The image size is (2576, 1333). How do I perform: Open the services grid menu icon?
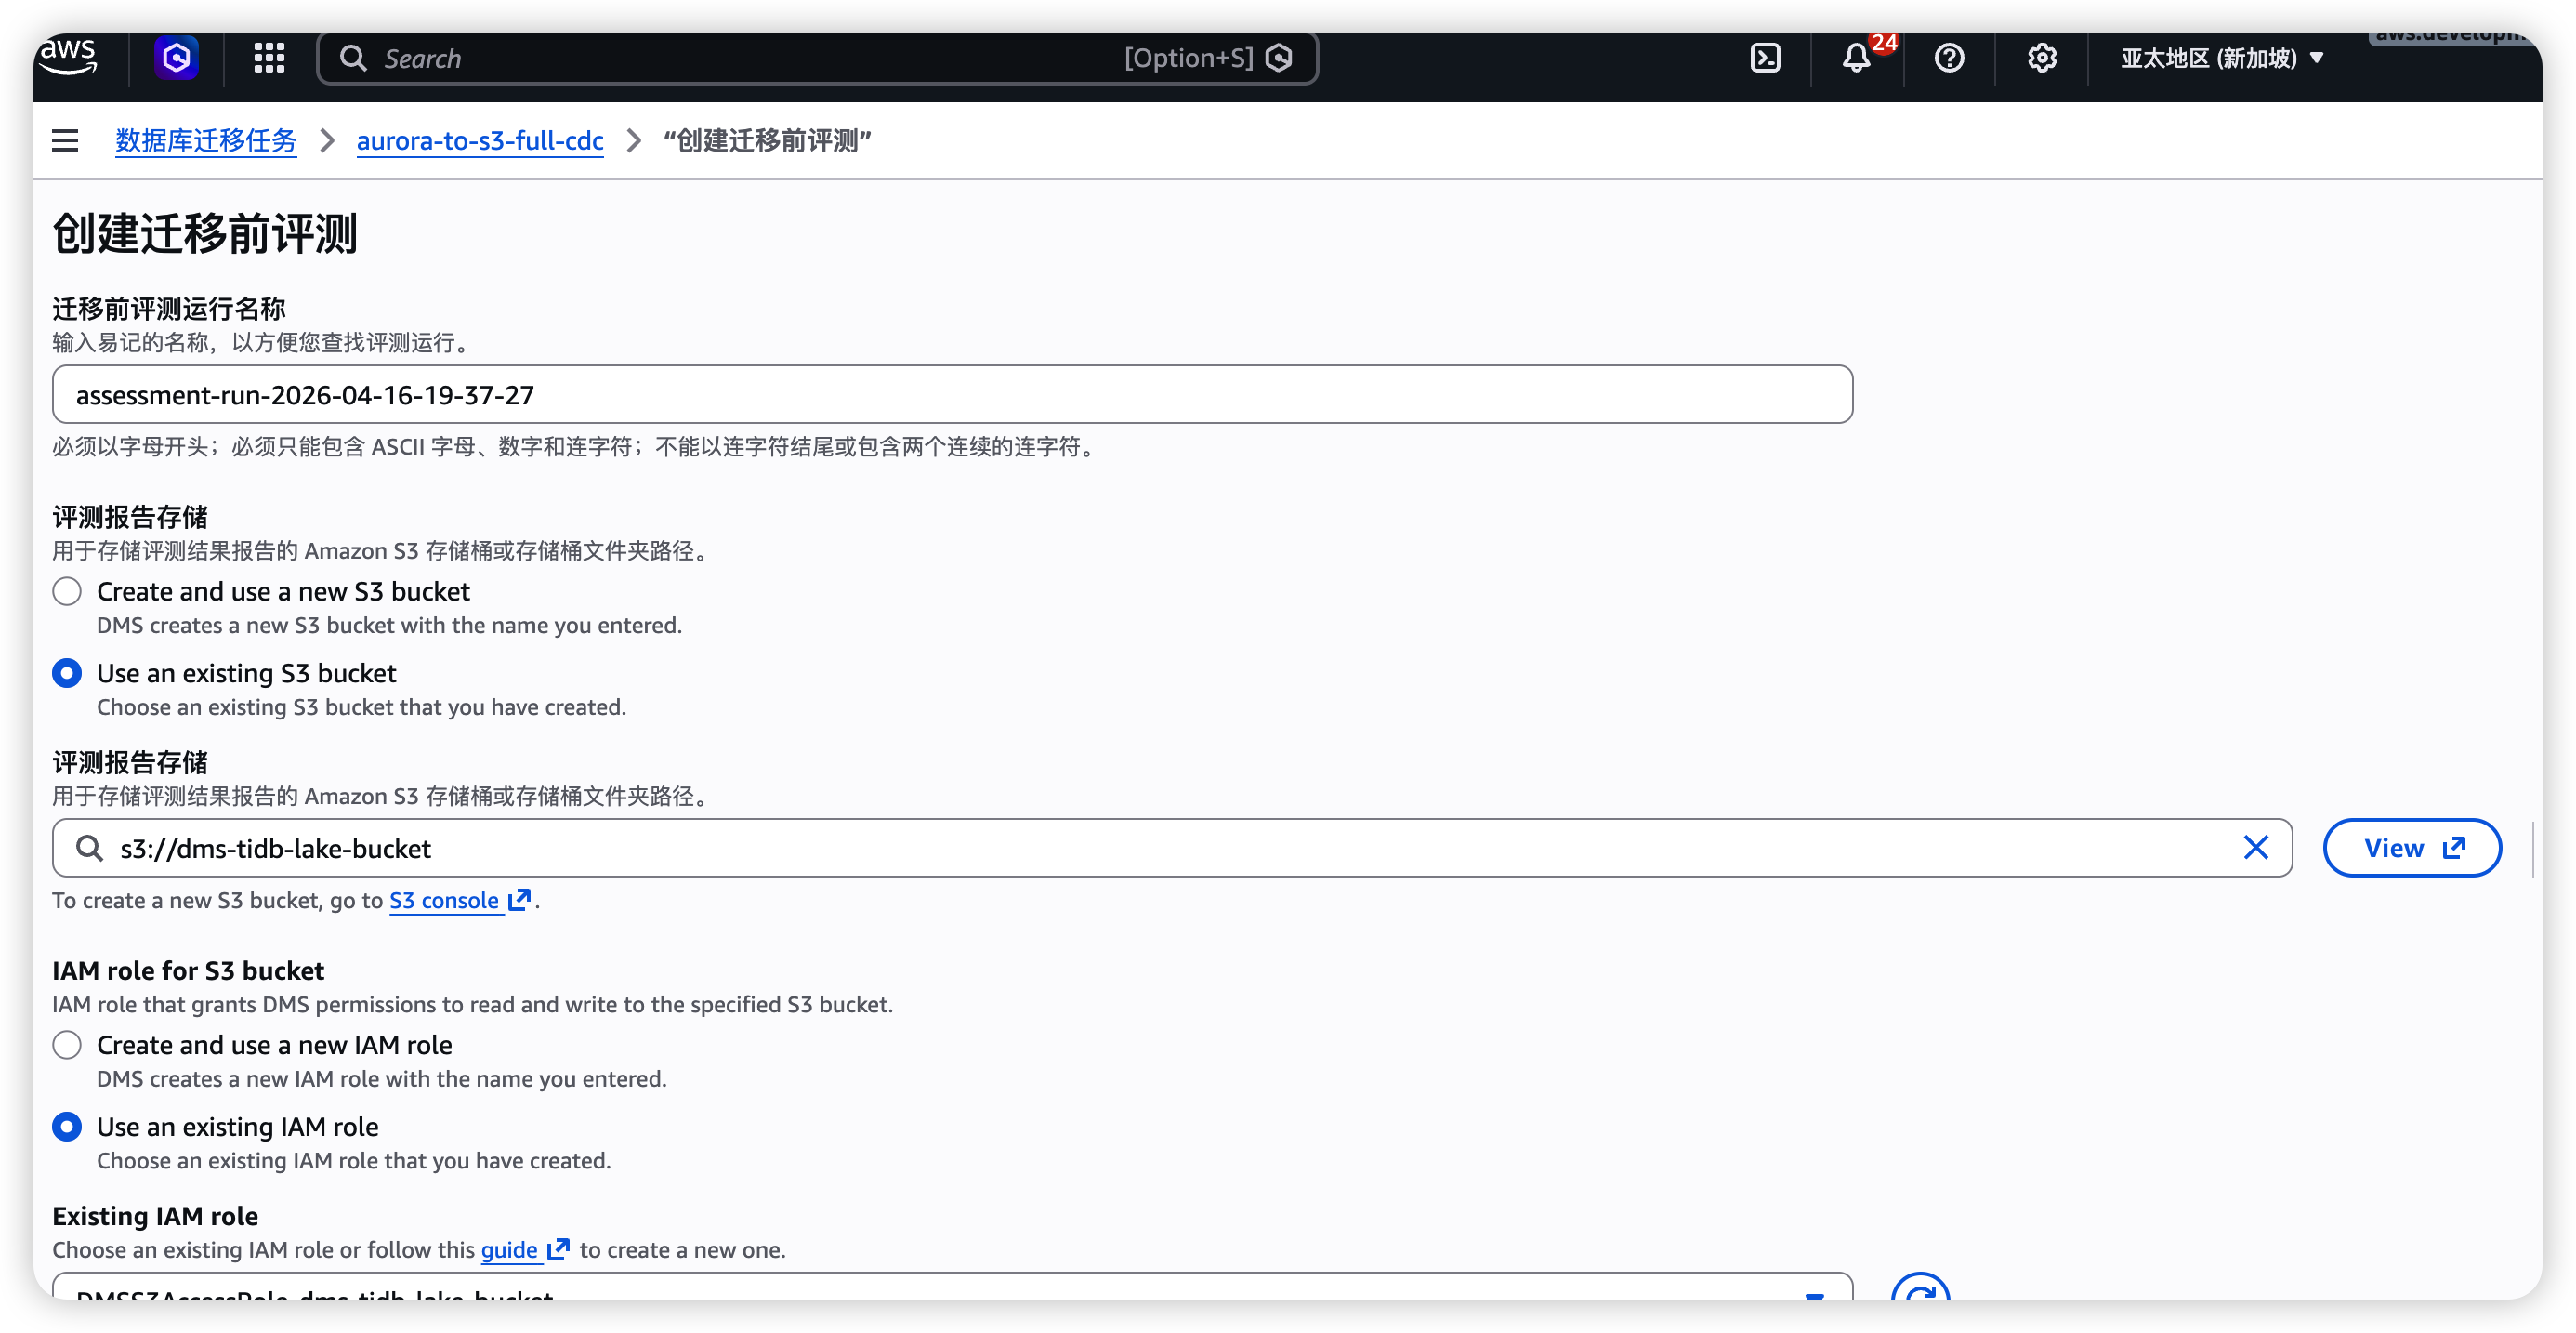(x=269, y=57)
